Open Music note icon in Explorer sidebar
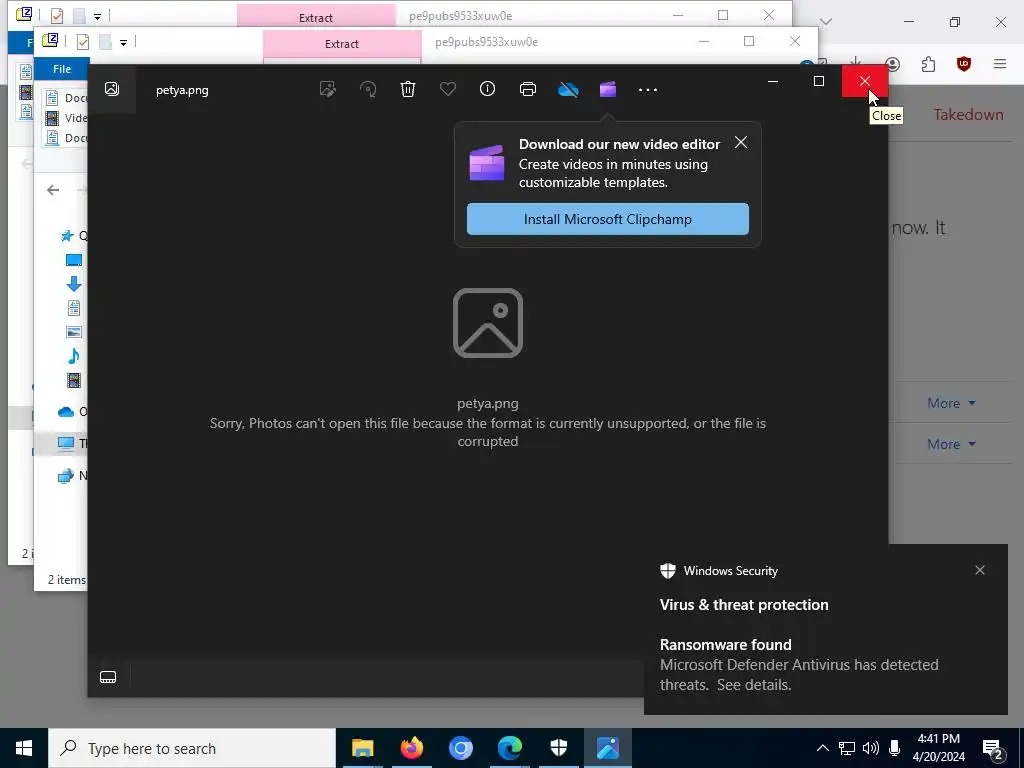 point(74,356)
